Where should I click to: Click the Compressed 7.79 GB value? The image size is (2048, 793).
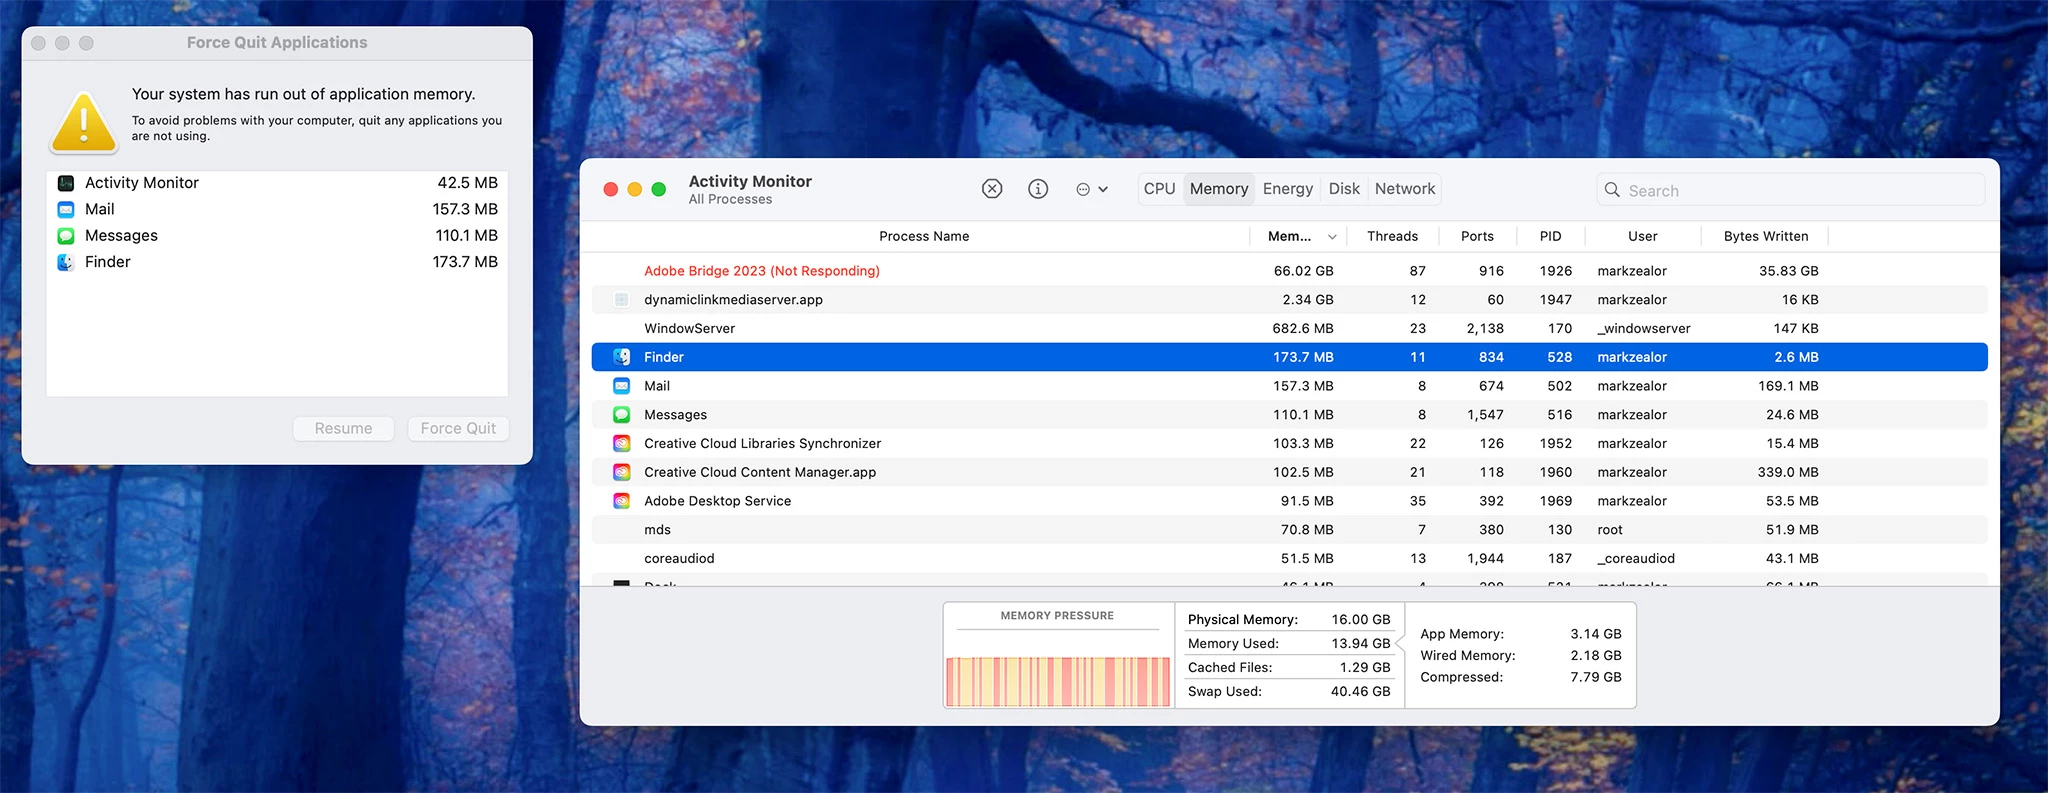pos(1596,678)
